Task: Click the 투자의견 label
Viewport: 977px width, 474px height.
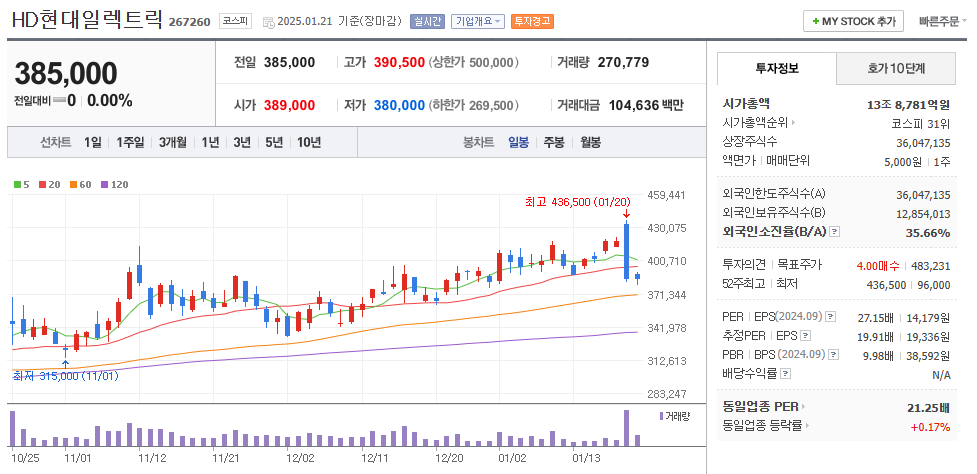Action: coord(743,265)
